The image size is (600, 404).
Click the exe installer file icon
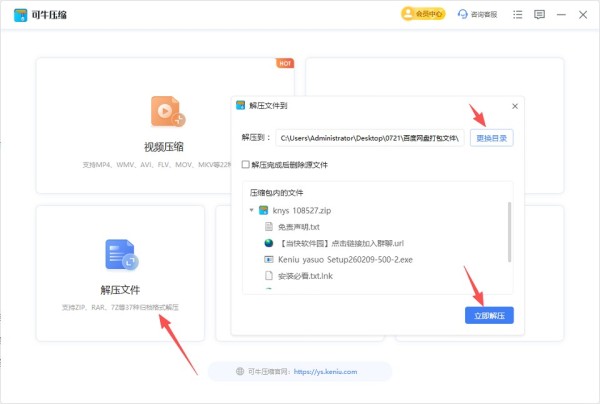tap(269, 259)
